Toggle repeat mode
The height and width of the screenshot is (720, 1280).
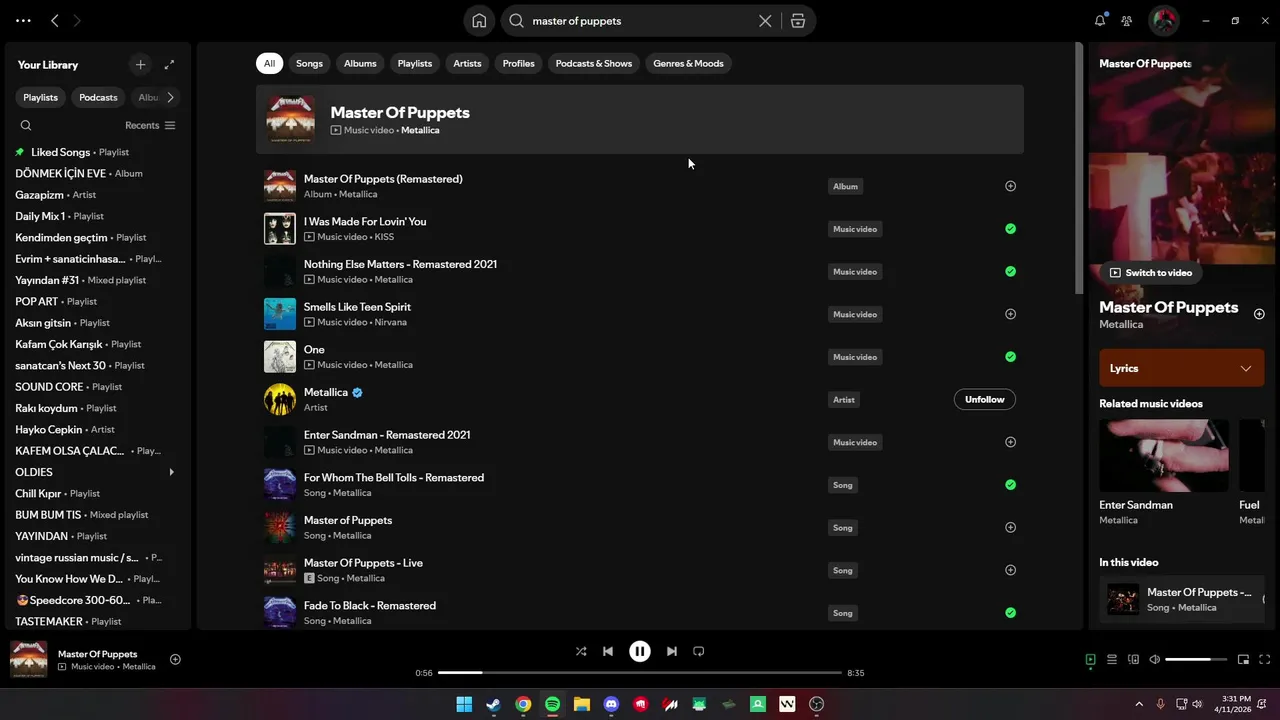[x=699, y=651]
